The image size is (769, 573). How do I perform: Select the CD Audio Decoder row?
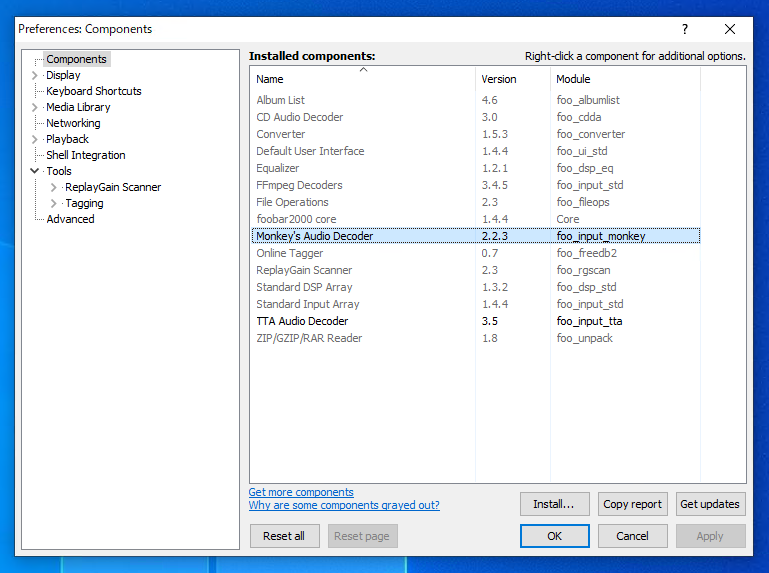click(475, 117)
